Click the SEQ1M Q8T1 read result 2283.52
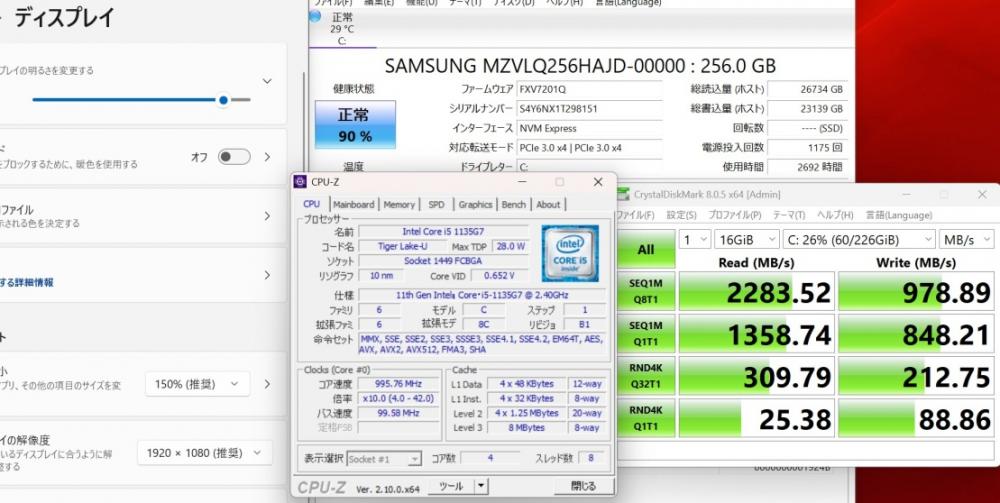 click(756, 292)
